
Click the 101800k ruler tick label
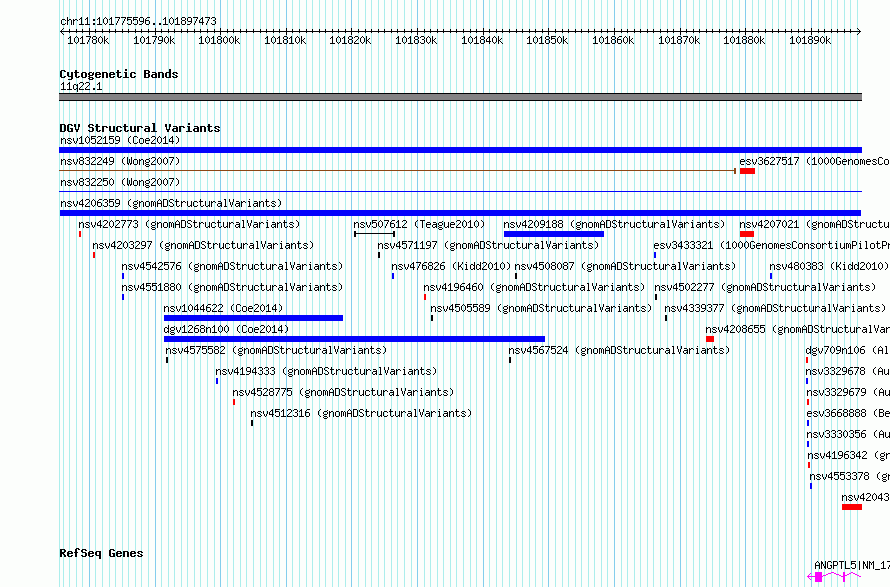(x=219, y=40)
